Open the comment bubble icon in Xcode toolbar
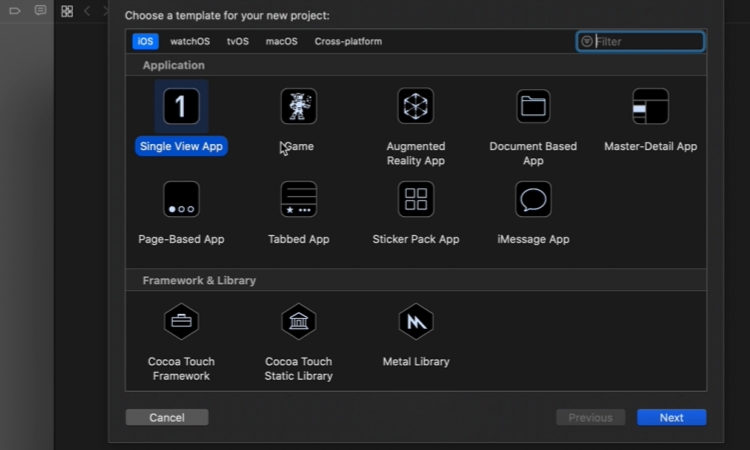750x450 pixels. pos(41,10)
